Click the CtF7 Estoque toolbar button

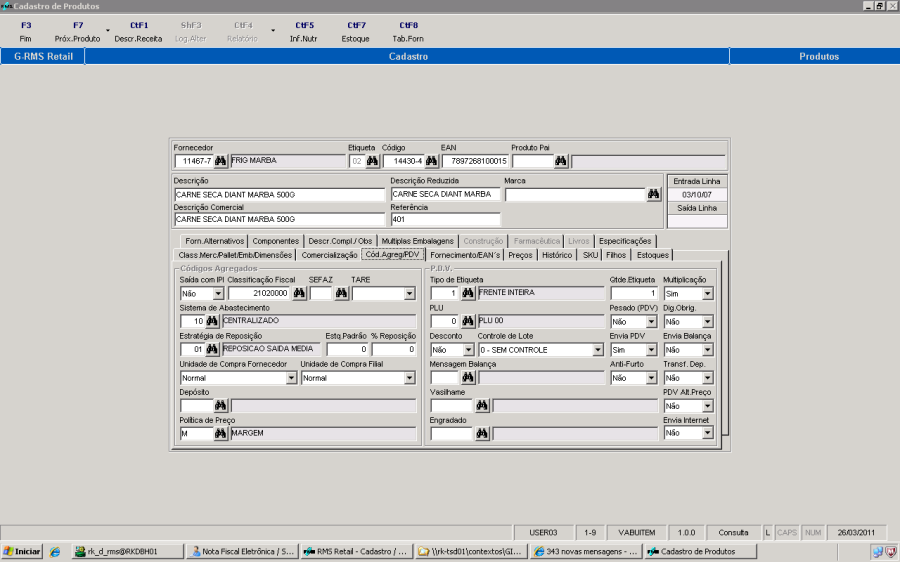pos(356,31)
